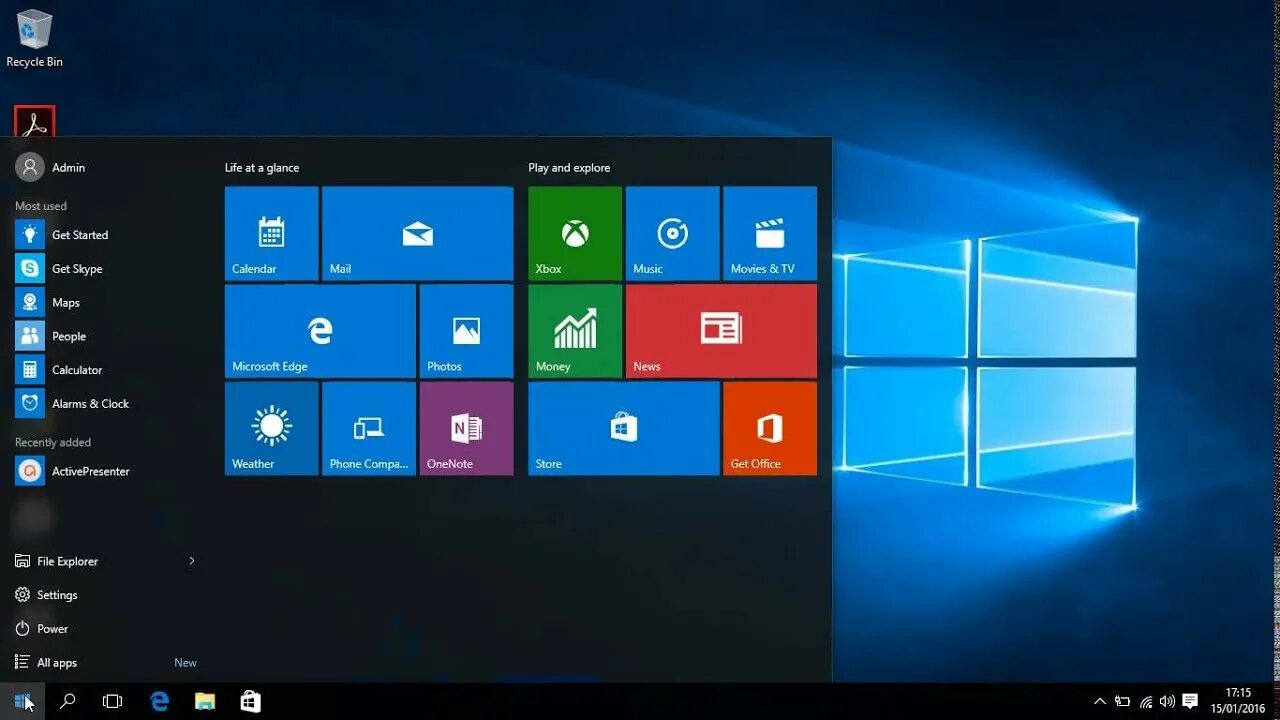
Task: Click the 'Play and explore' group header
Action: click(569, 168)
